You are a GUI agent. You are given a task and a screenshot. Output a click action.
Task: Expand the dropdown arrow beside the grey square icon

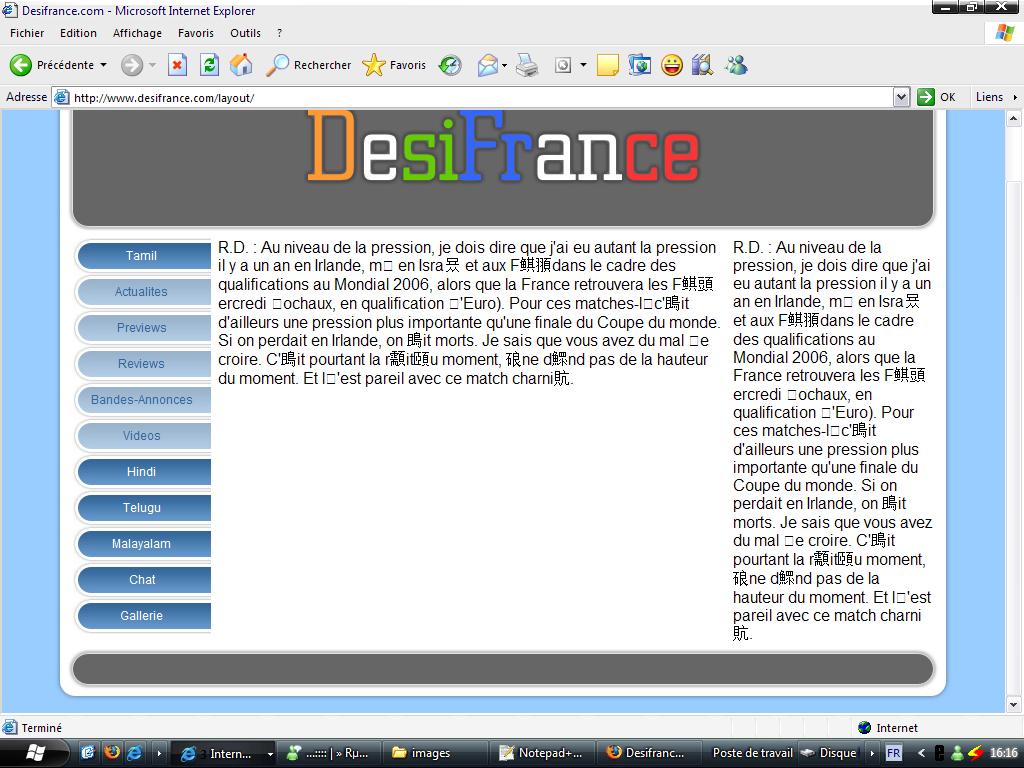pos(583,65)
